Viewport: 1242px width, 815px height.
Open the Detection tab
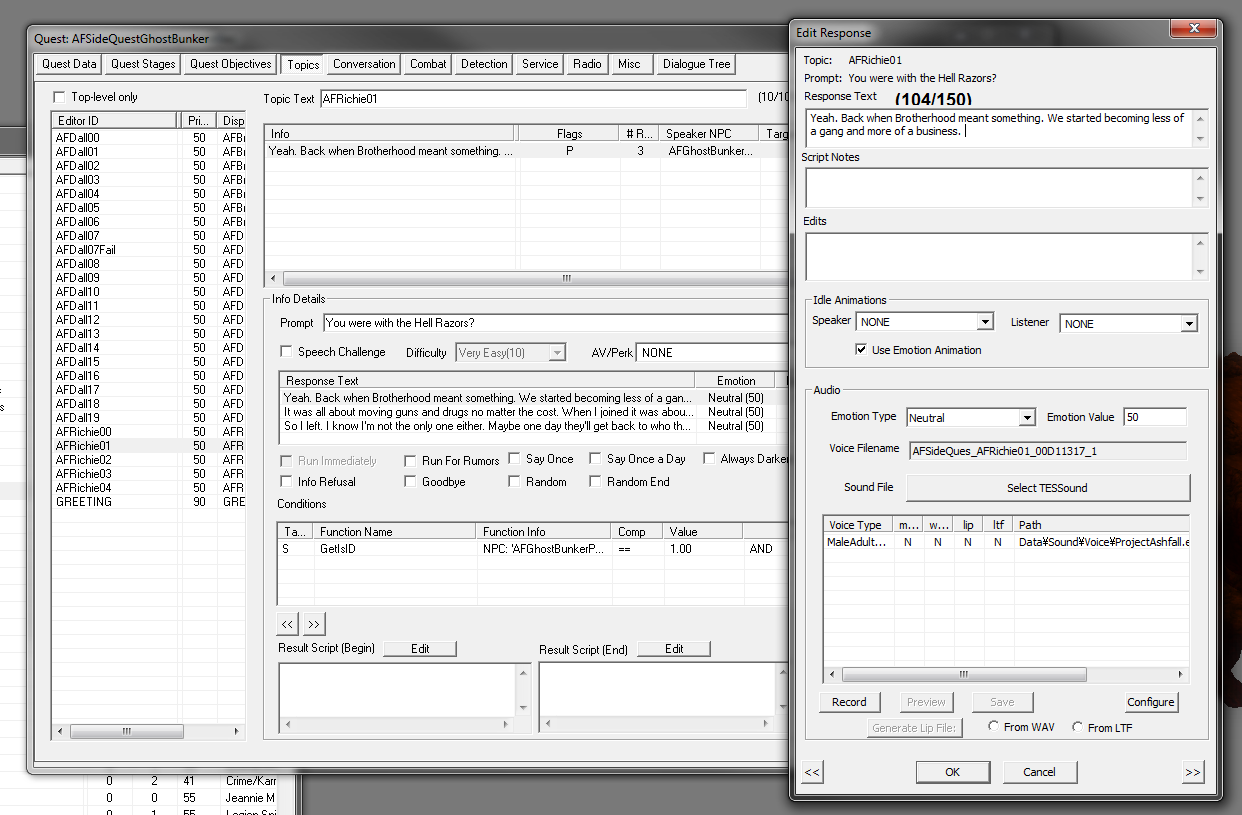coord(484,64)
